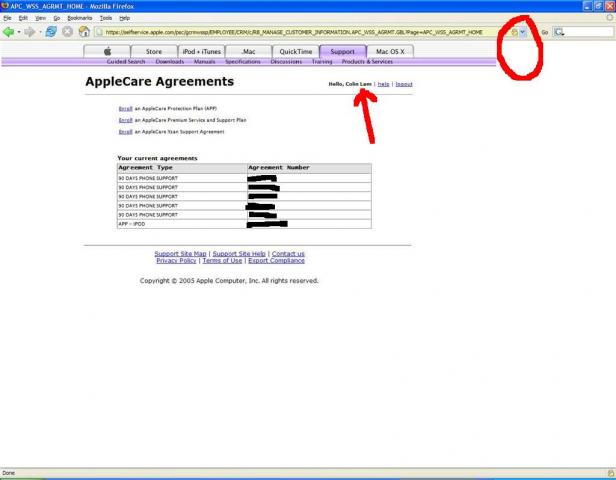Open the Training subnav link
This screenshot has width=616, height=480.
[x=322, y=62]
